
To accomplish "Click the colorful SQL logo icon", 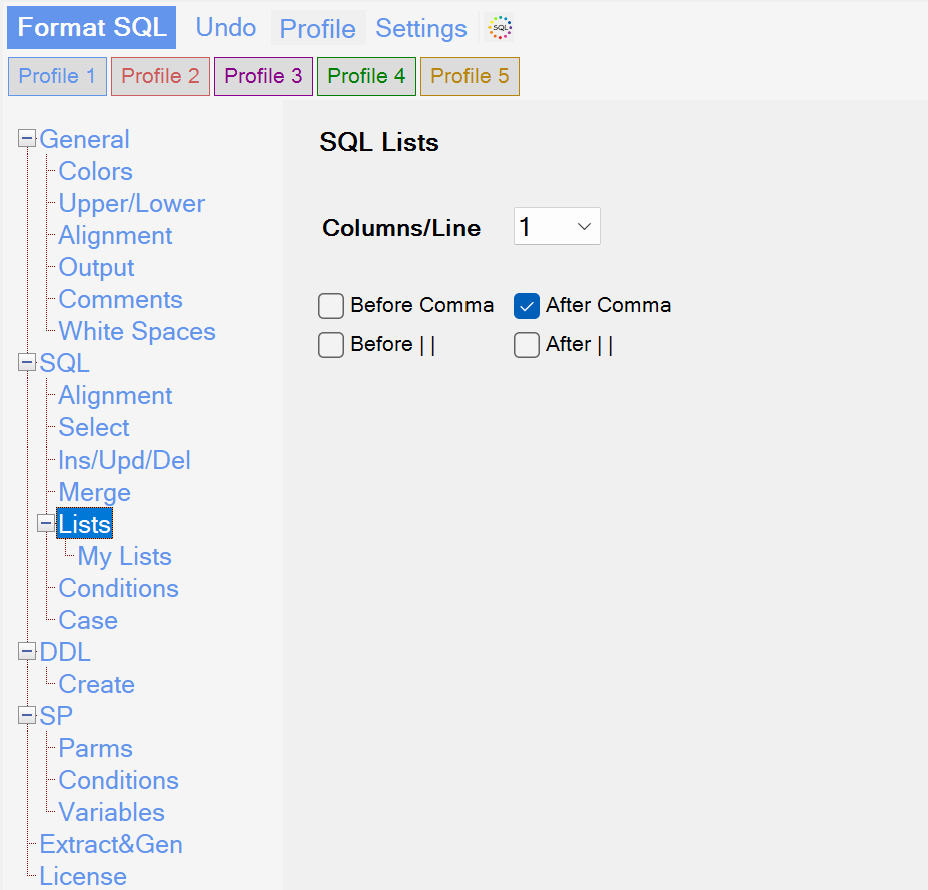I will 500,28.
